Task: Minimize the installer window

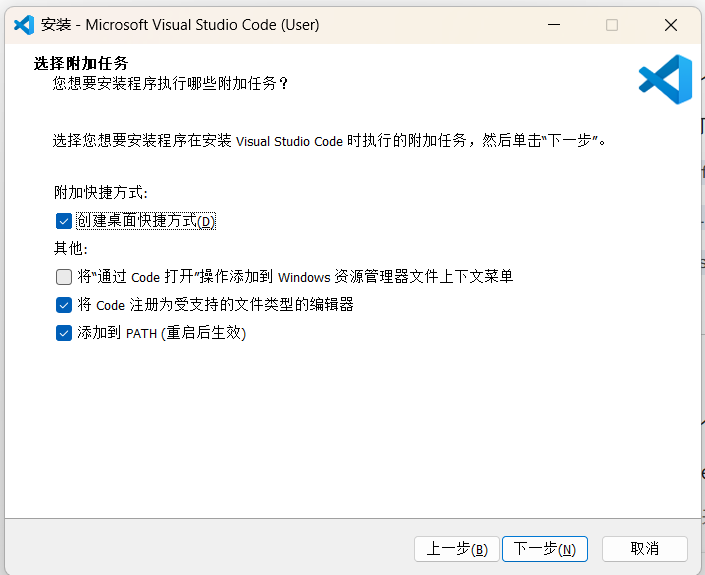Action: [x=554, y=25]
